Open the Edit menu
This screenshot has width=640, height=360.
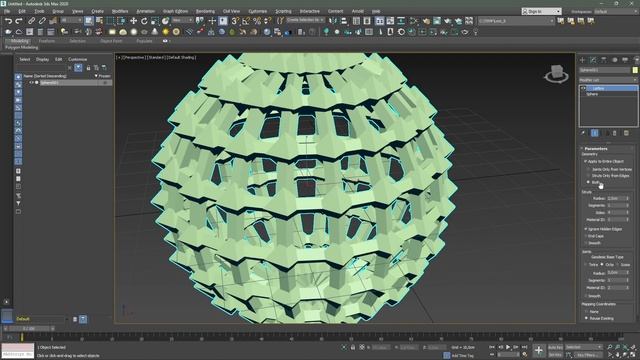(x=22, y=11)
